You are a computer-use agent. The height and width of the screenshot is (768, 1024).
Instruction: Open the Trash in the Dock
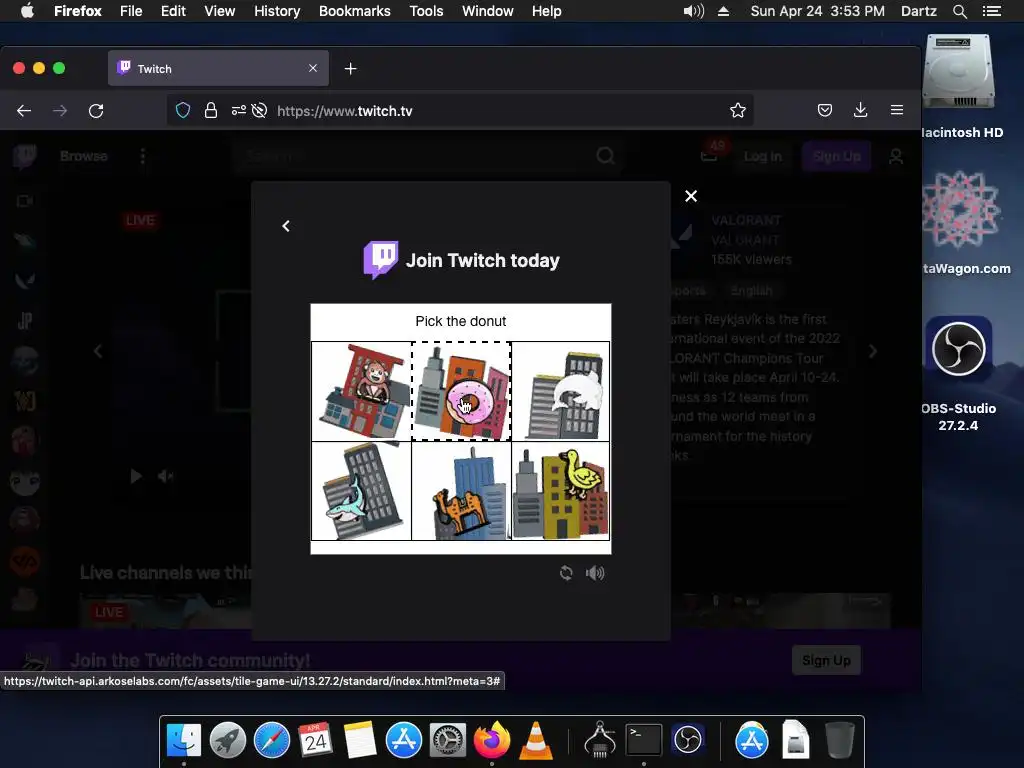tap(840, 740)
